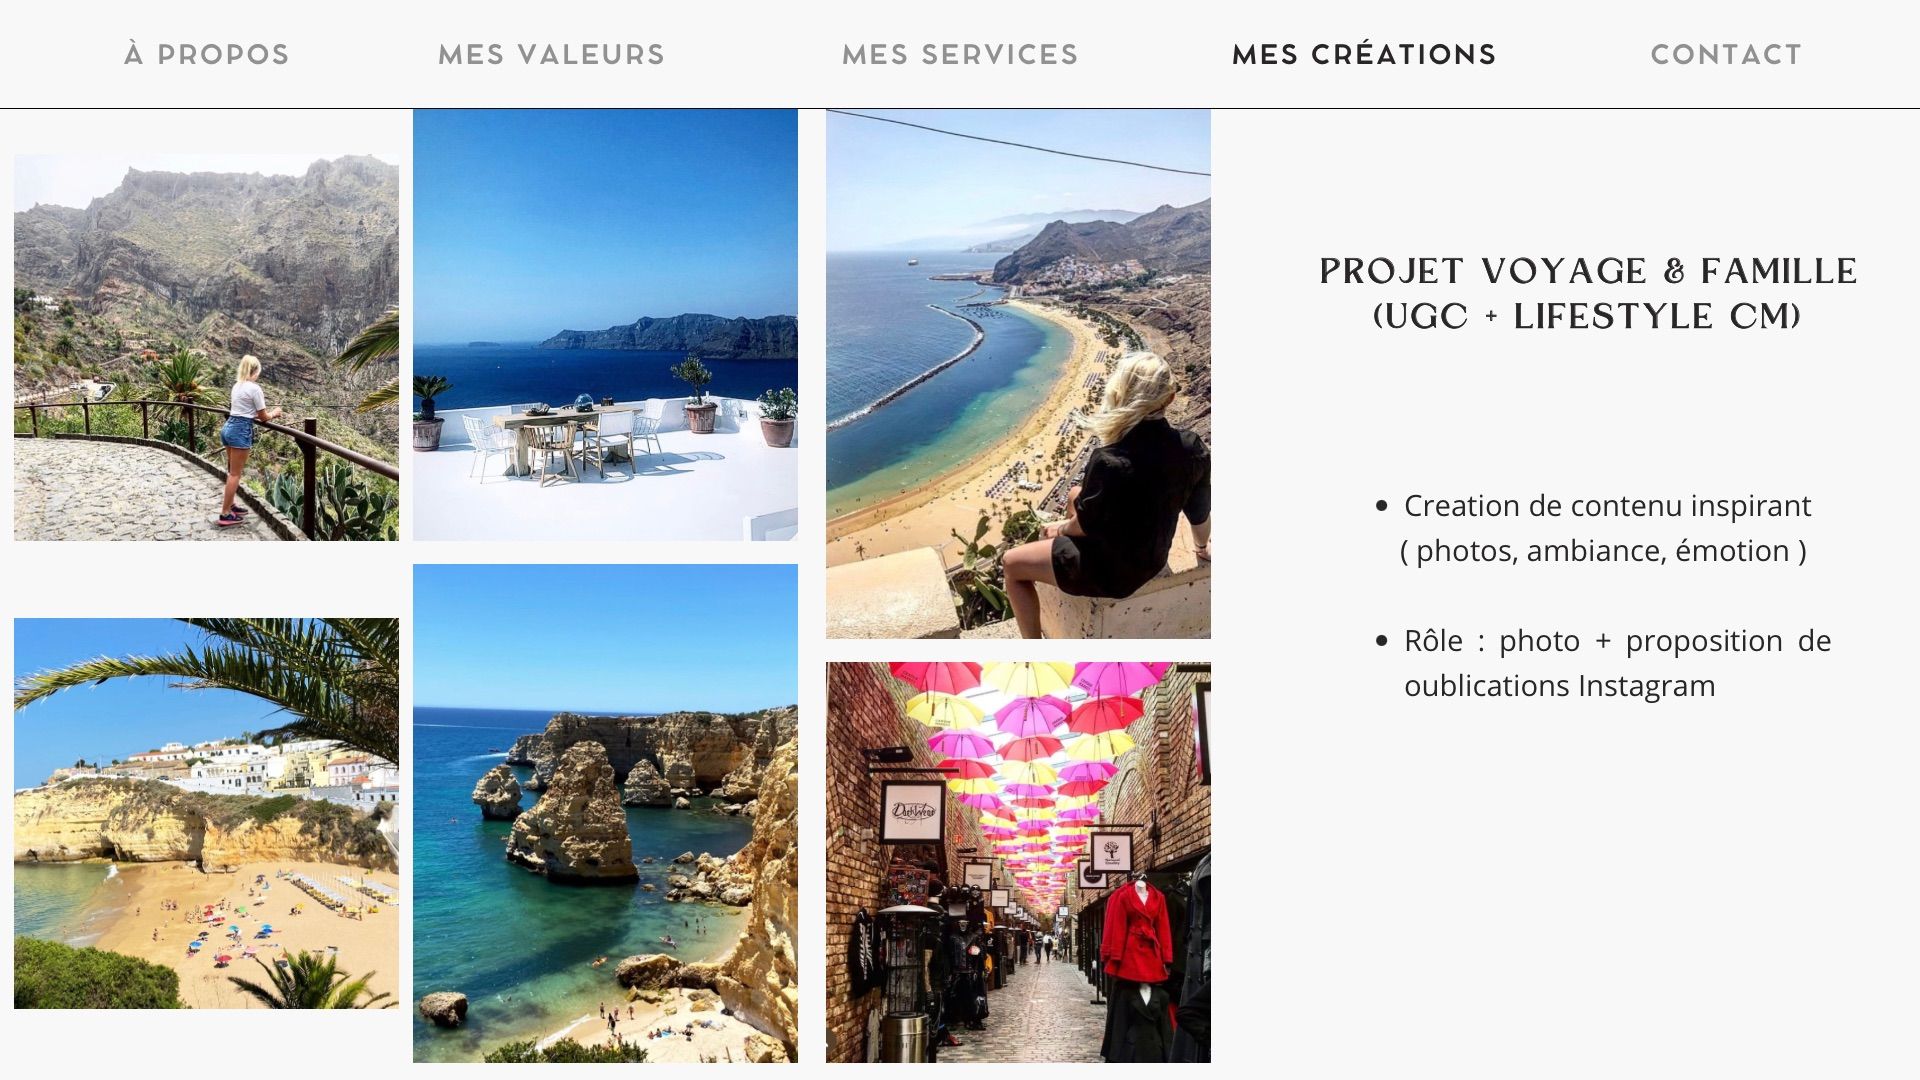View white terrace table sea photo
Screen dimensions: 1920x1080
(605, 325)
